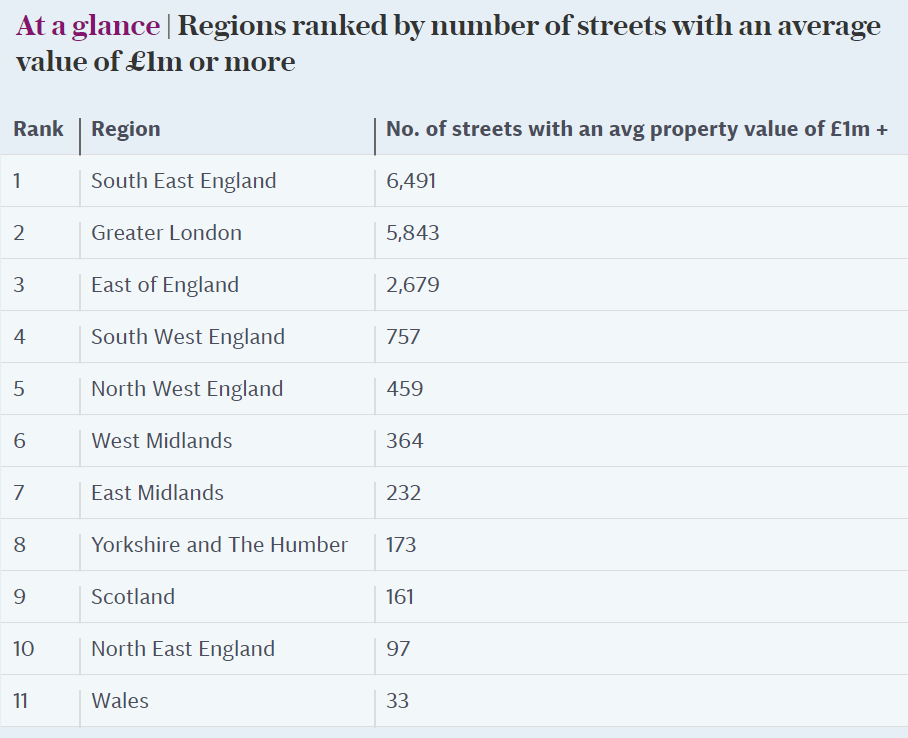
Task: Select the North East England cell
Action: [183, 649]
